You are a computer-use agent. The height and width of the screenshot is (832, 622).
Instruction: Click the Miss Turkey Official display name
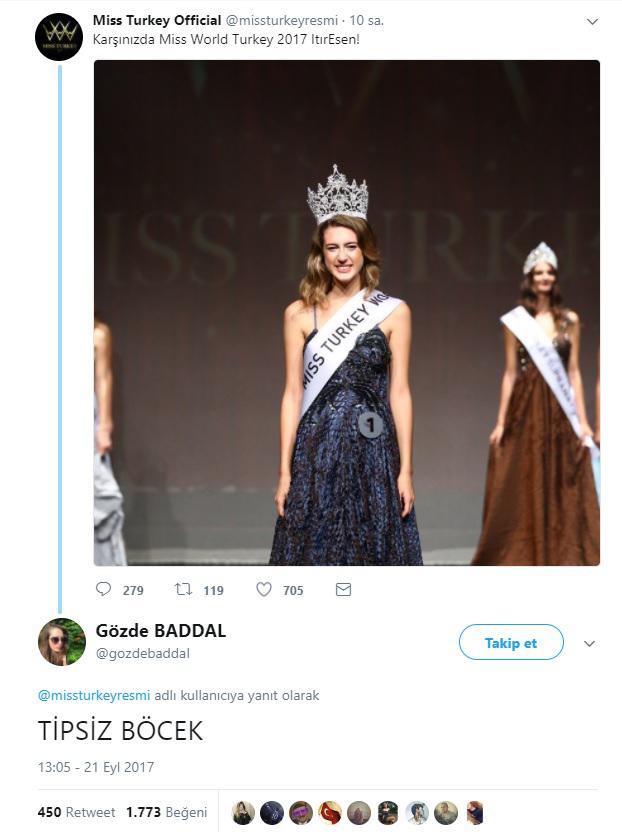pyautogui.click(x=156, y=20)
